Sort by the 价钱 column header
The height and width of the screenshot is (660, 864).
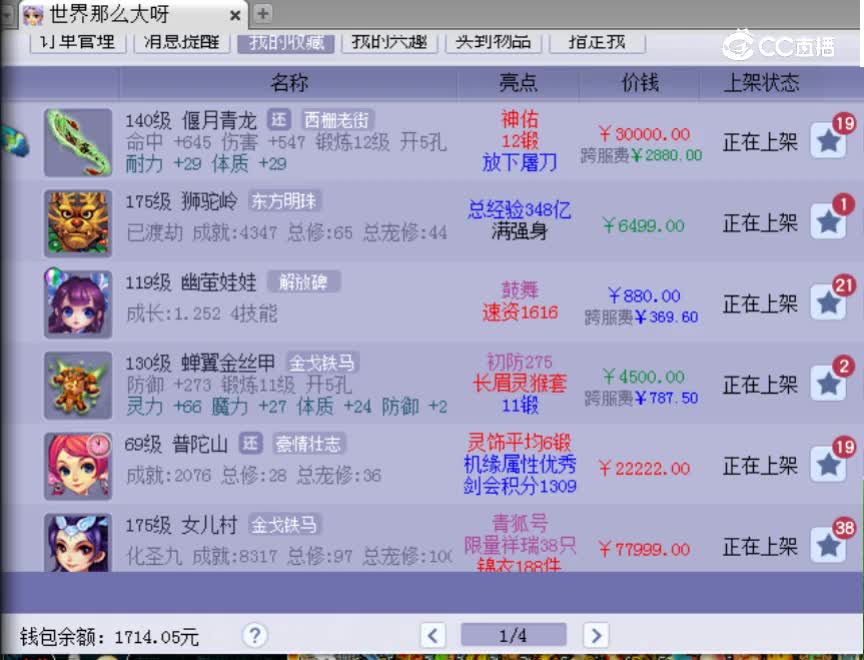(x=640, y=83)
